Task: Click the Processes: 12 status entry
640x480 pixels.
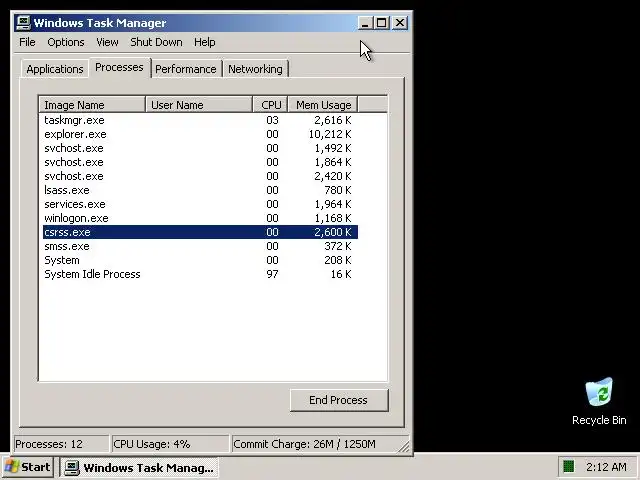Action: 61,444
